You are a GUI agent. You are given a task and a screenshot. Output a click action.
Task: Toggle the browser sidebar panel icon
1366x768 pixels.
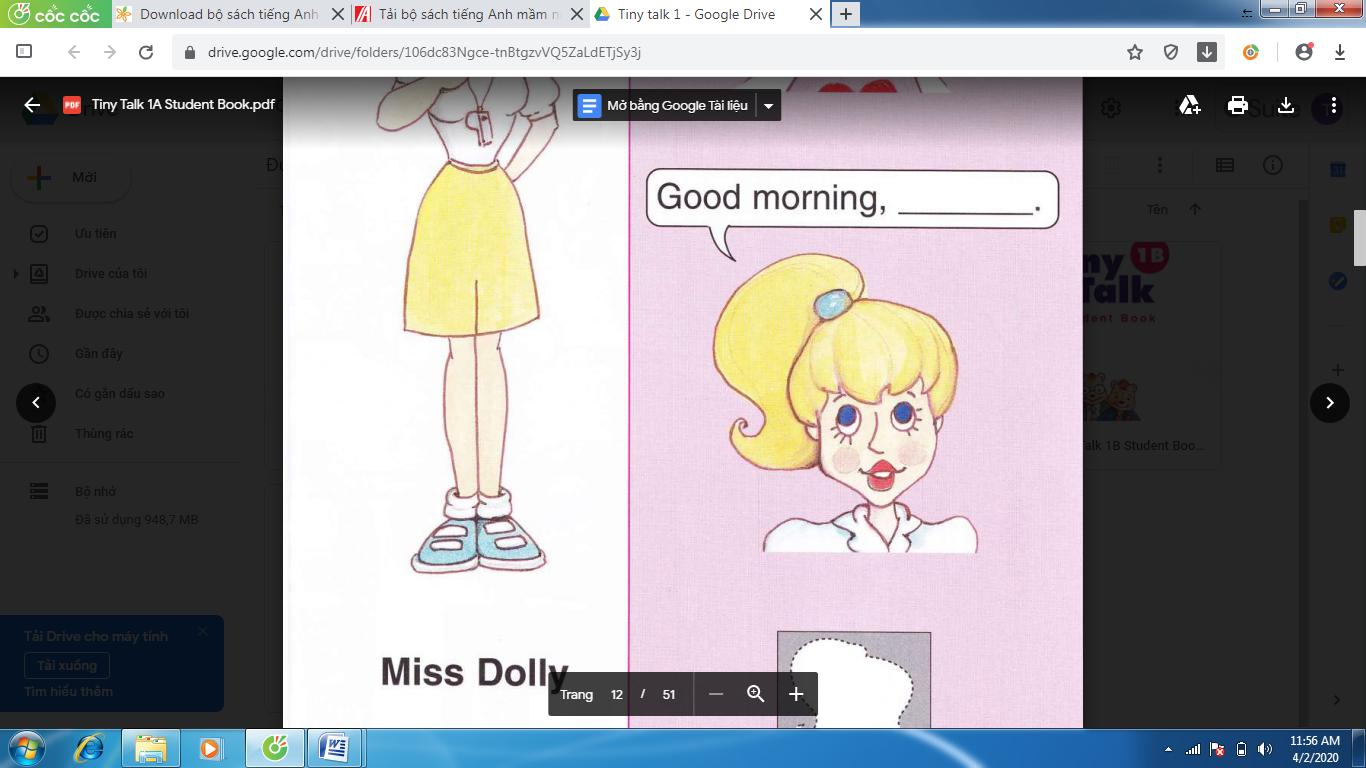[25, 51]
